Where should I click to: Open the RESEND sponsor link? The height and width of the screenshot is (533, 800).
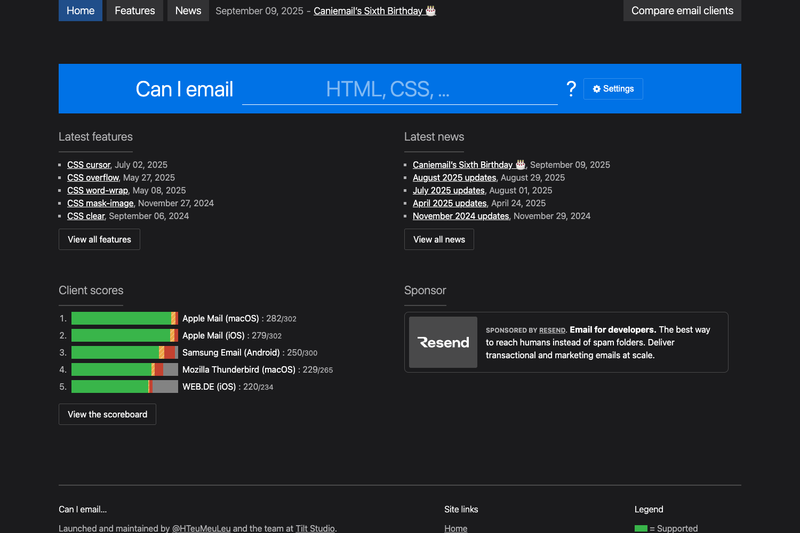pyautogui.click(x=552, y=331)
